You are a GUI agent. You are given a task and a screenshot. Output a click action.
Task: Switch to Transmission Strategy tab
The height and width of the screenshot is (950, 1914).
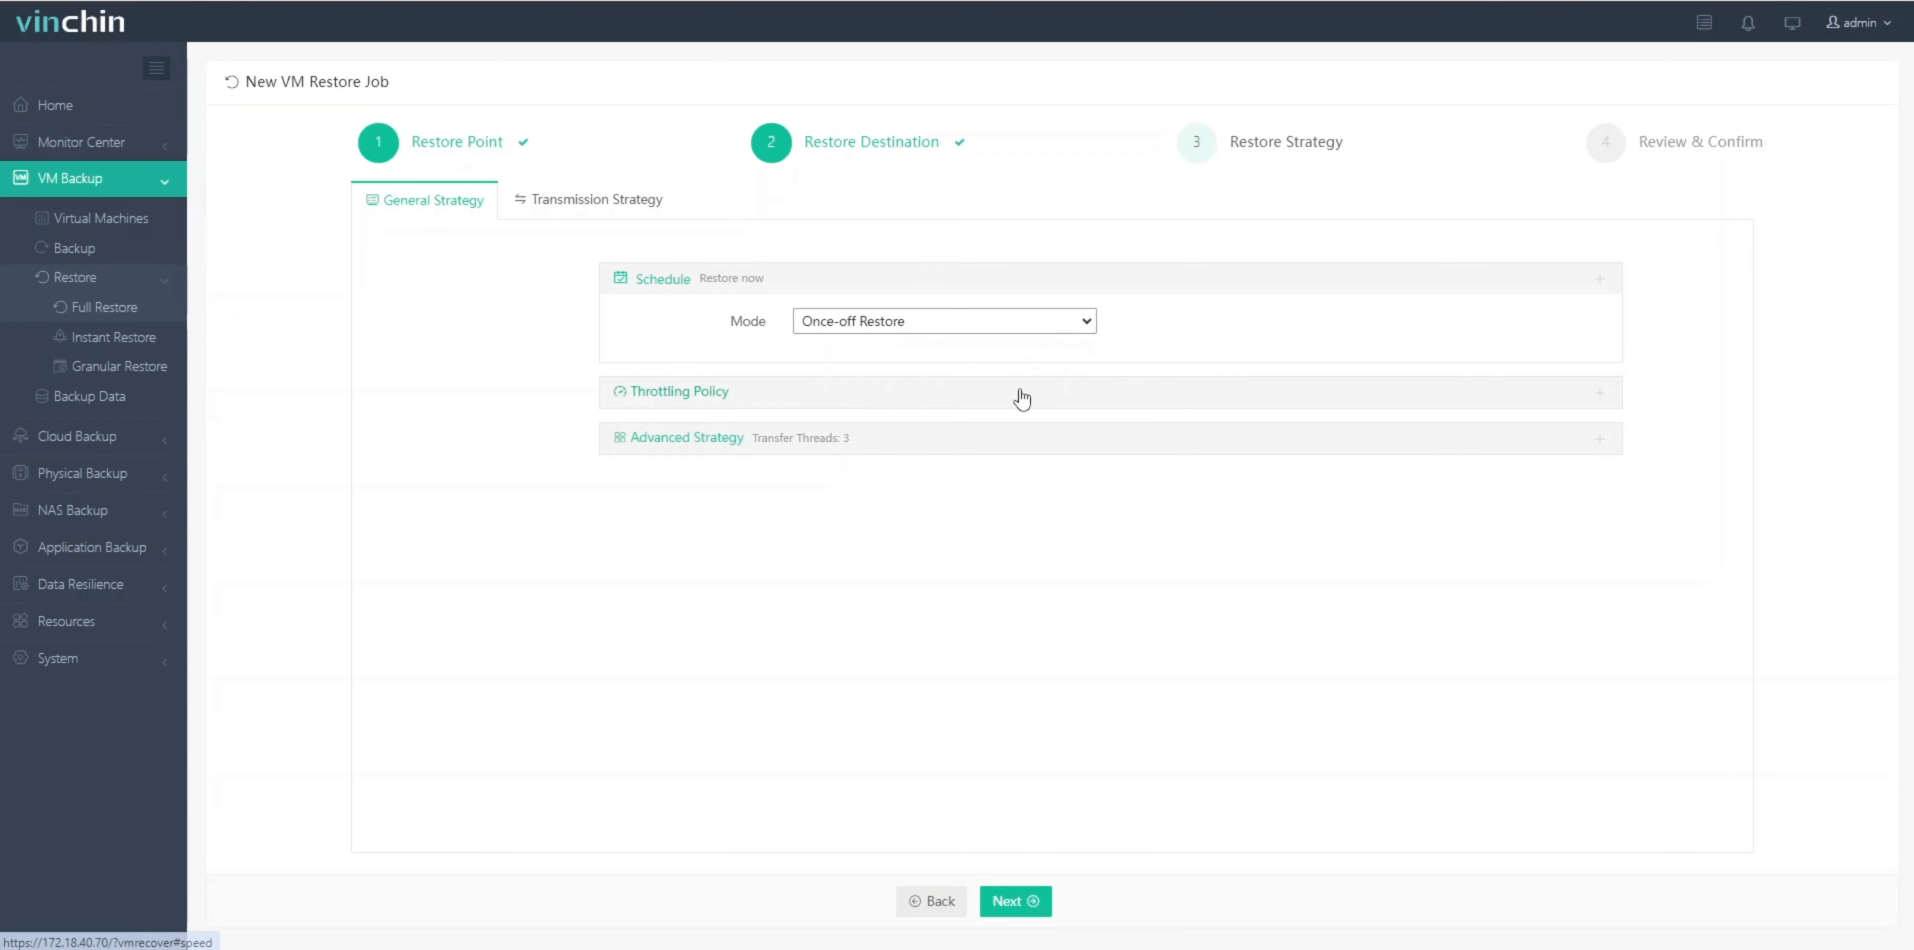tap(588, 199)
